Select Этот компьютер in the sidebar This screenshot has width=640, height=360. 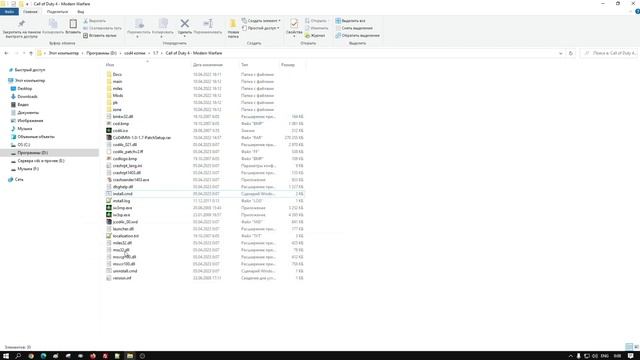click(x=30, y=81)
